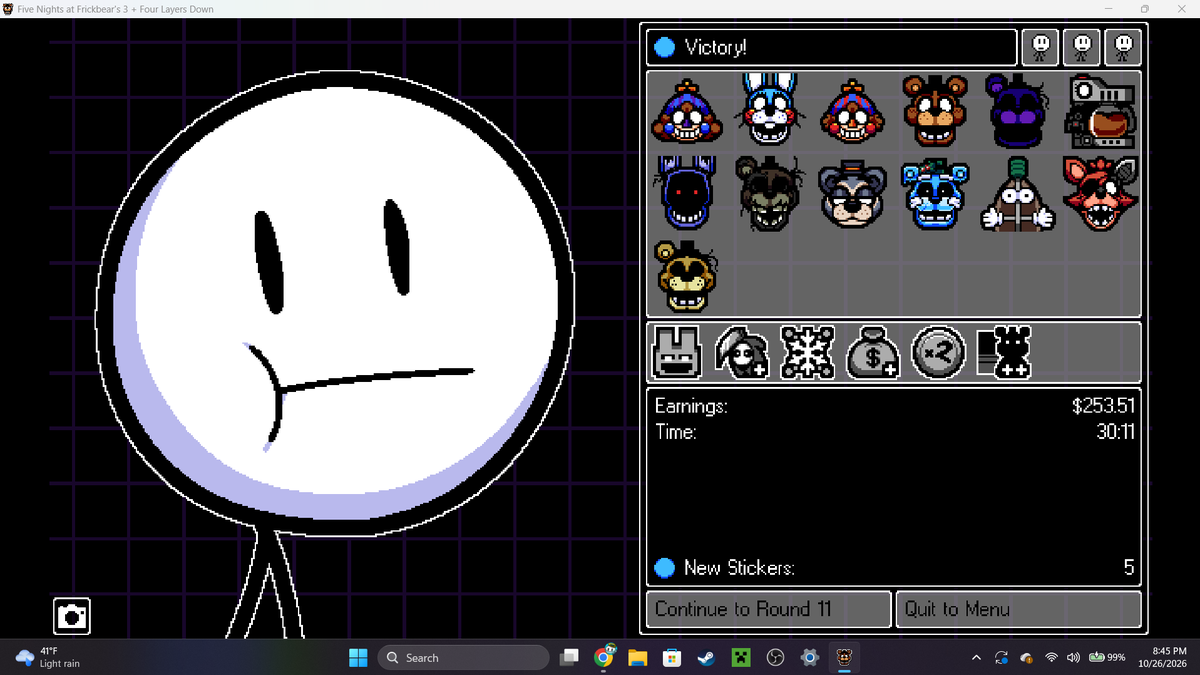Click the Frickbear game taskbar icon
This screenshot has height=675, width=1200.
(845, 657)
